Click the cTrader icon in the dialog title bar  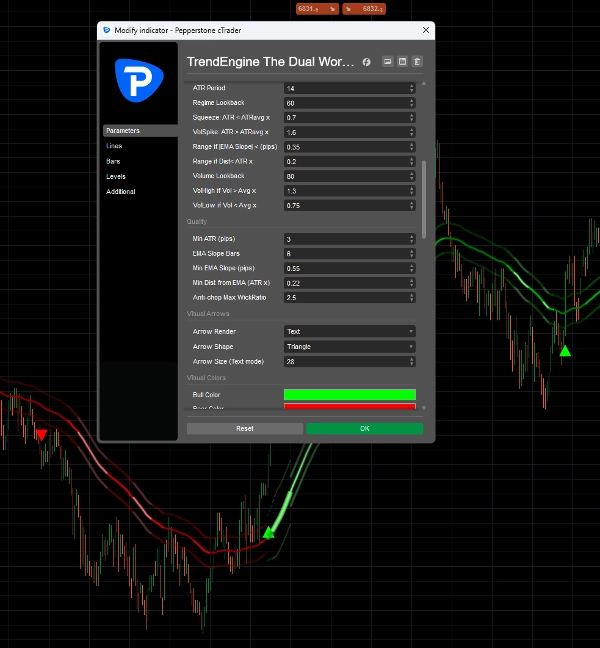coord(107,30)
